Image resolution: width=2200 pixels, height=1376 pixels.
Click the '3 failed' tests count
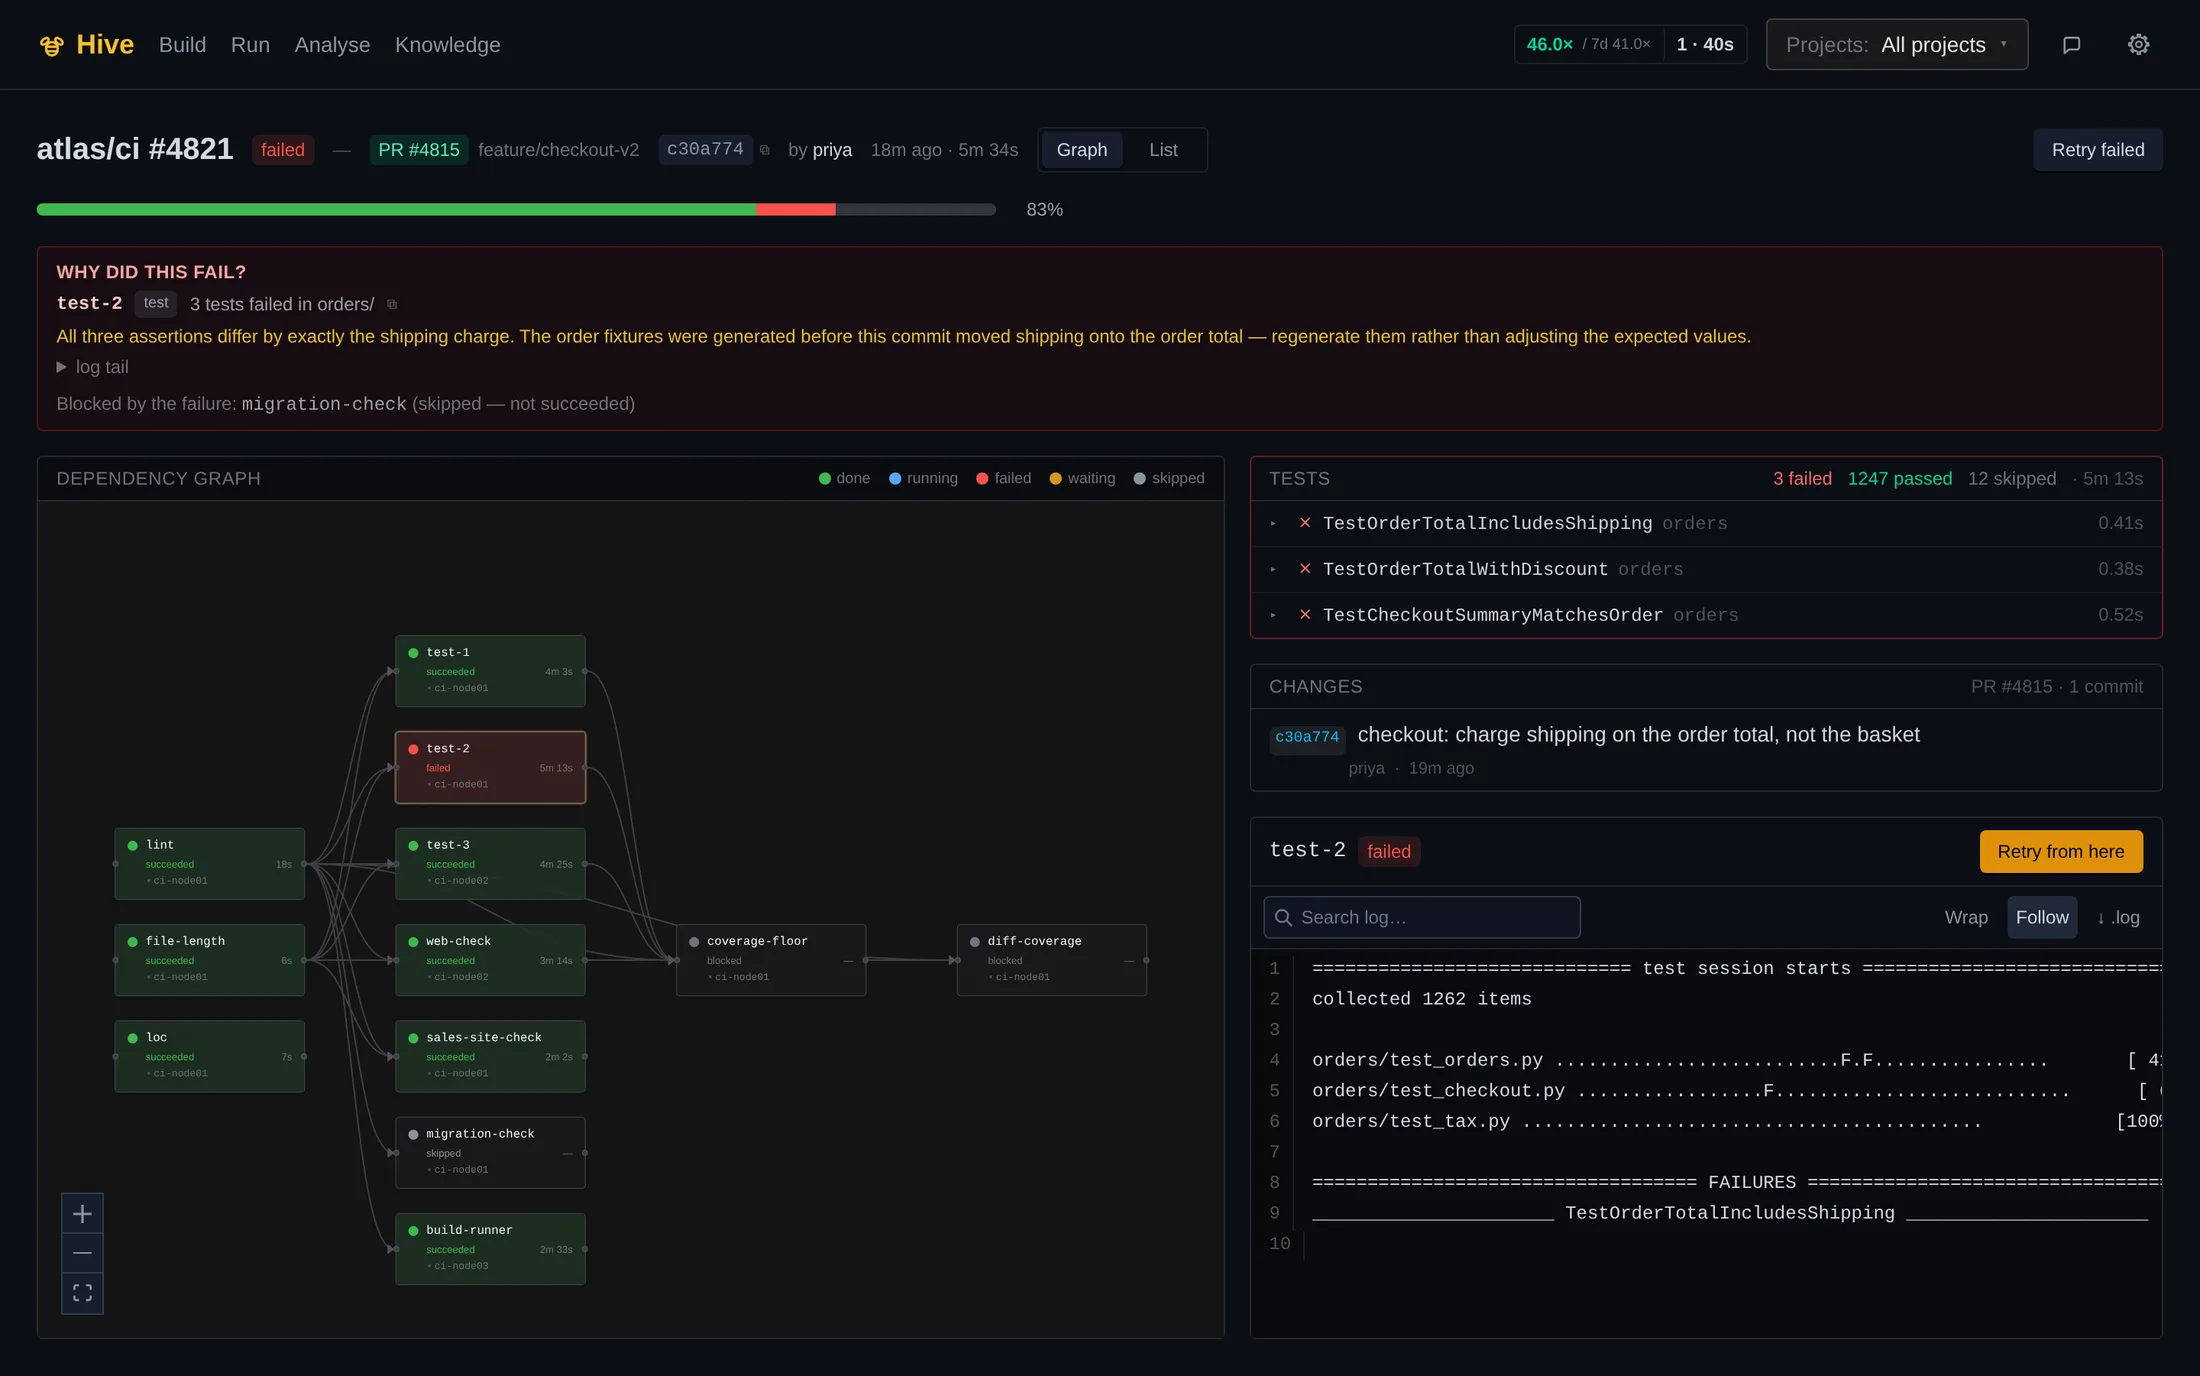[1802, 479]
